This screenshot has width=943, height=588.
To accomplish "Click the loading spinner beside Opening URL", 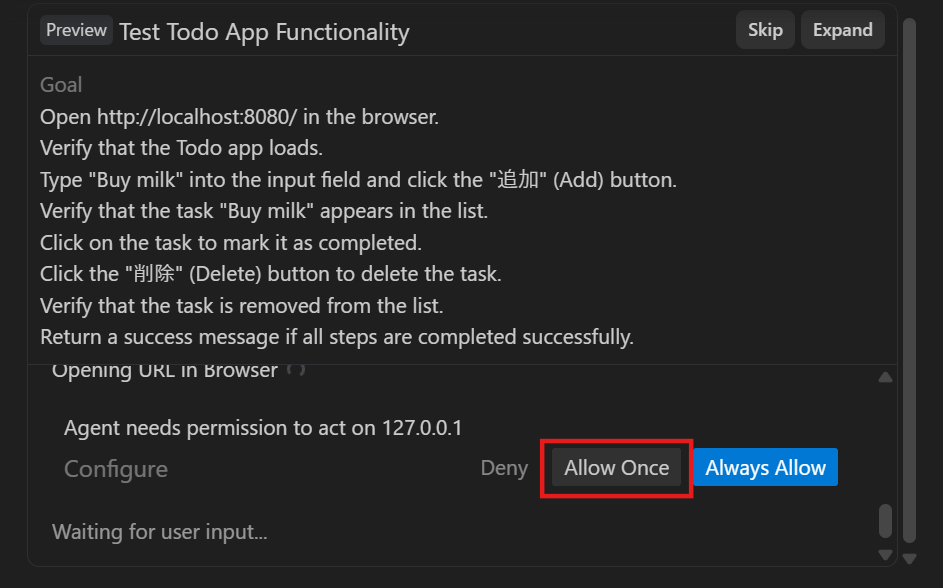I will tap(295, 369).
